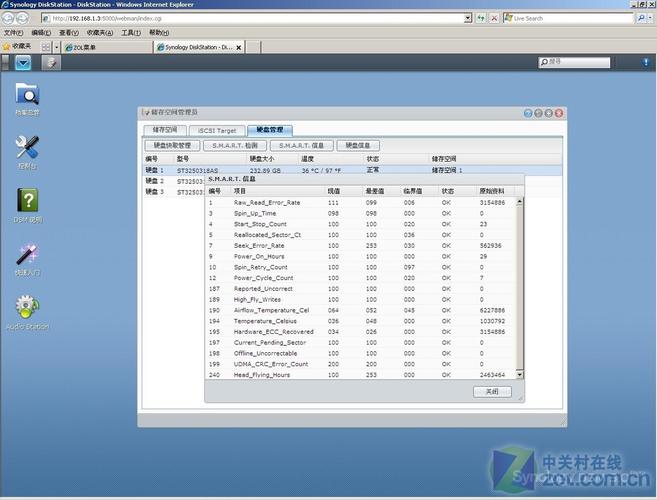
Task: Open the Control Panel wrench icon
Action: 27,152
